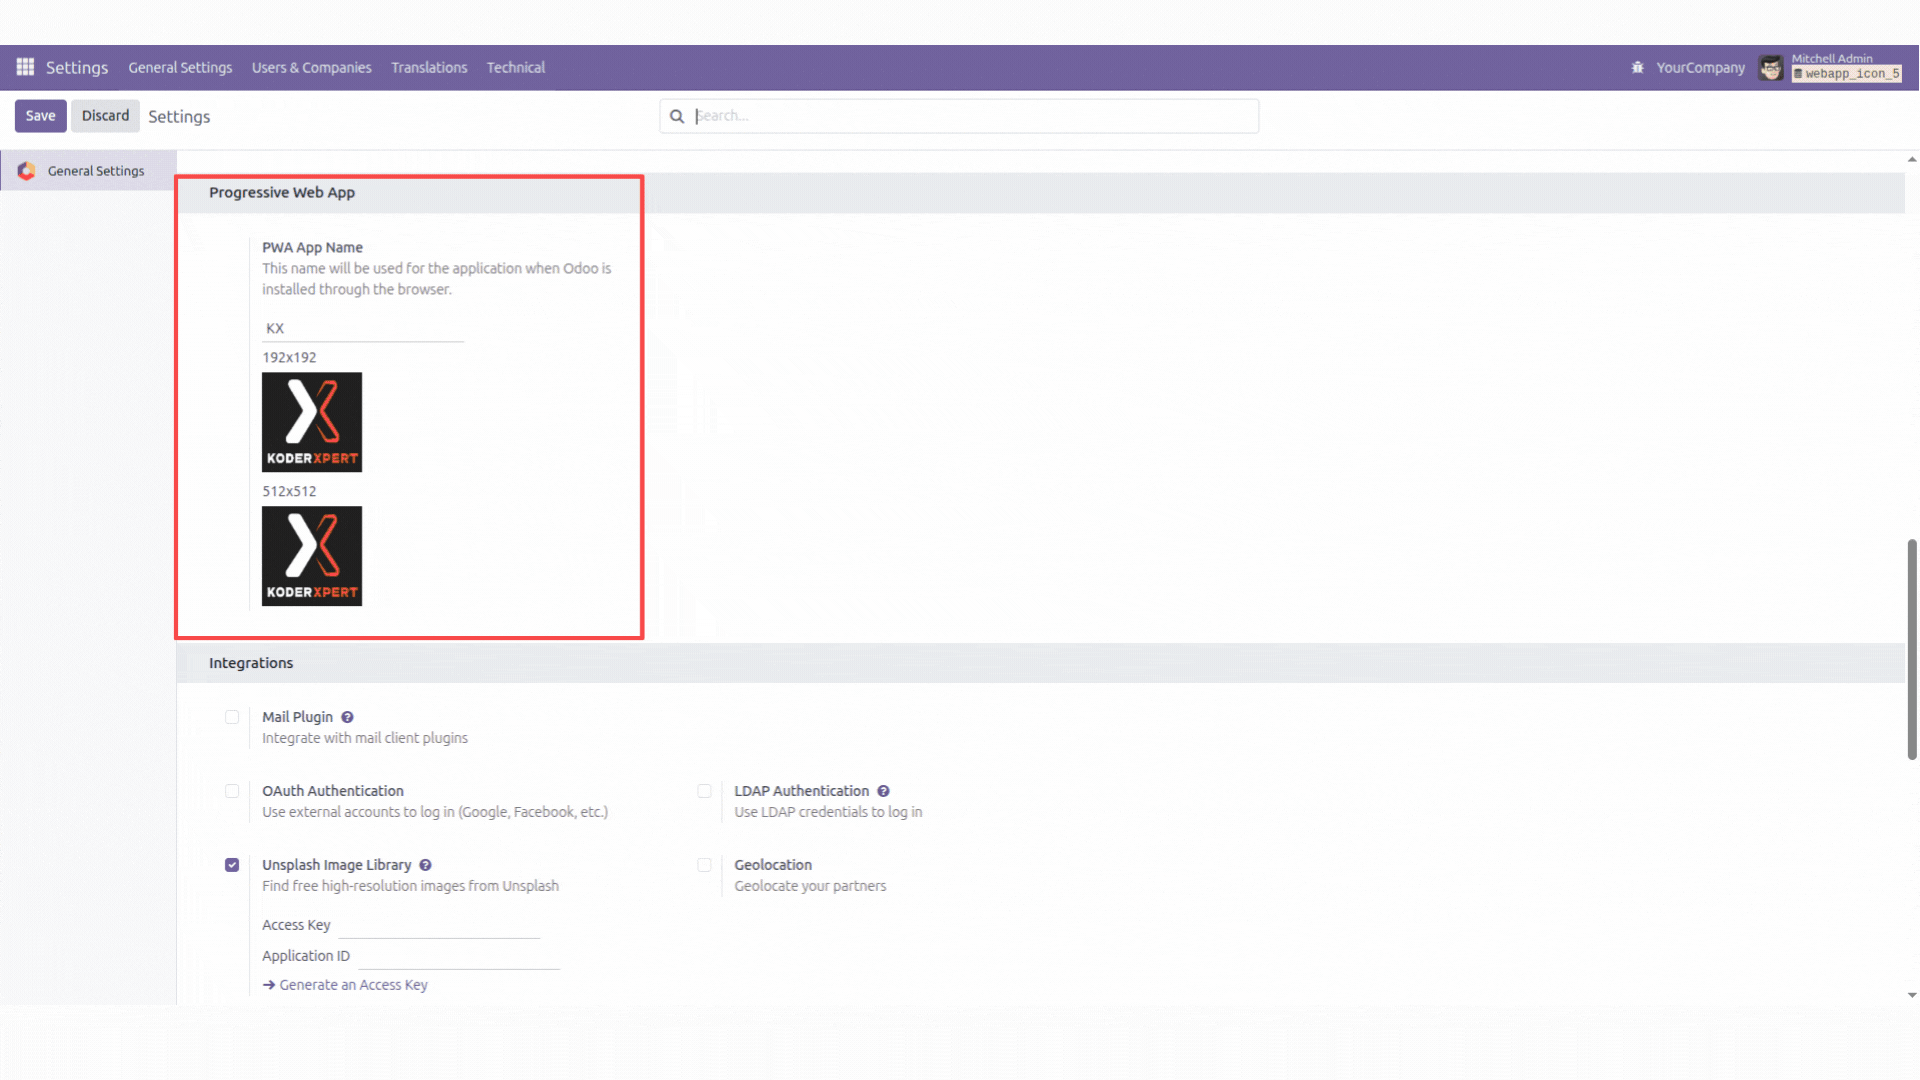Enable the LDAP Authentication checkbox
The image size is (1920, 1080).
704,791
